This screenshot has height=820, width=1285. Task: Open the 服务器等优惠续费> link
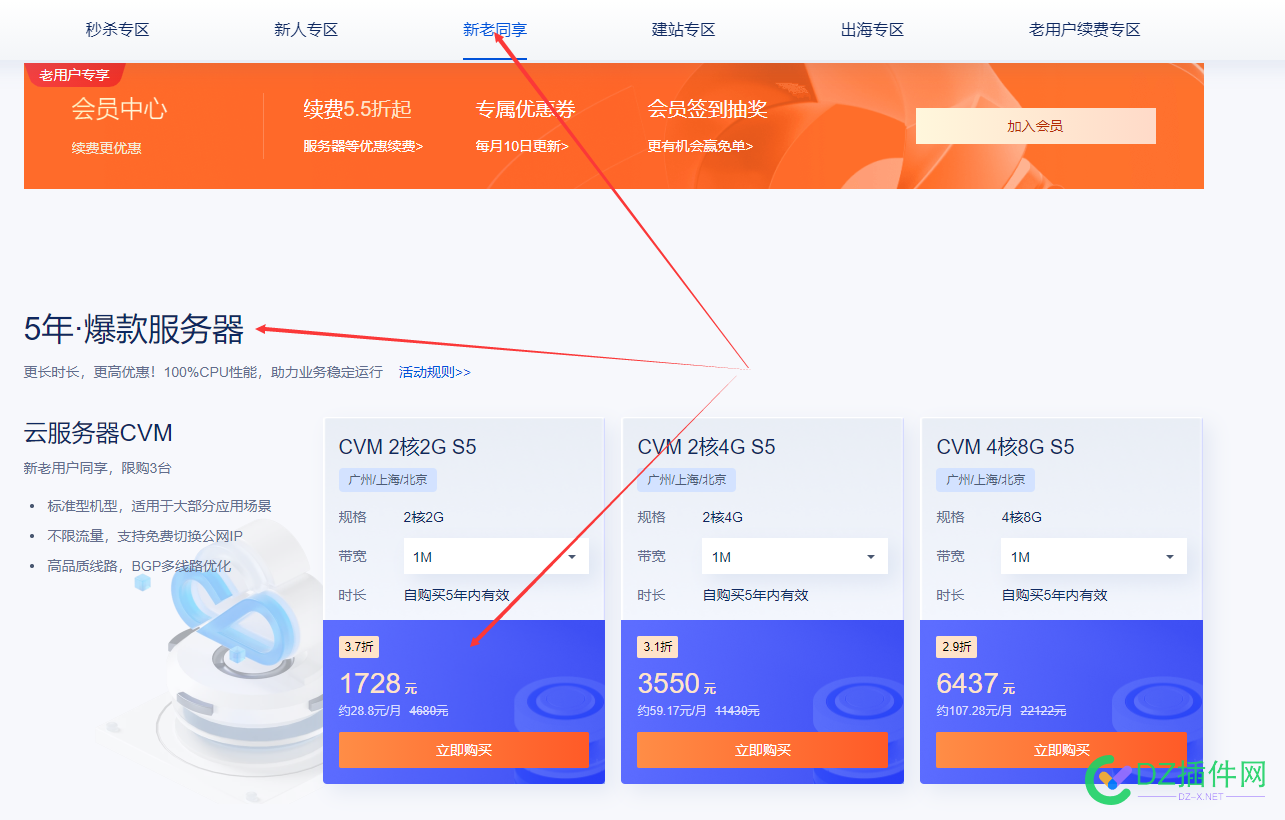(363, 146)
